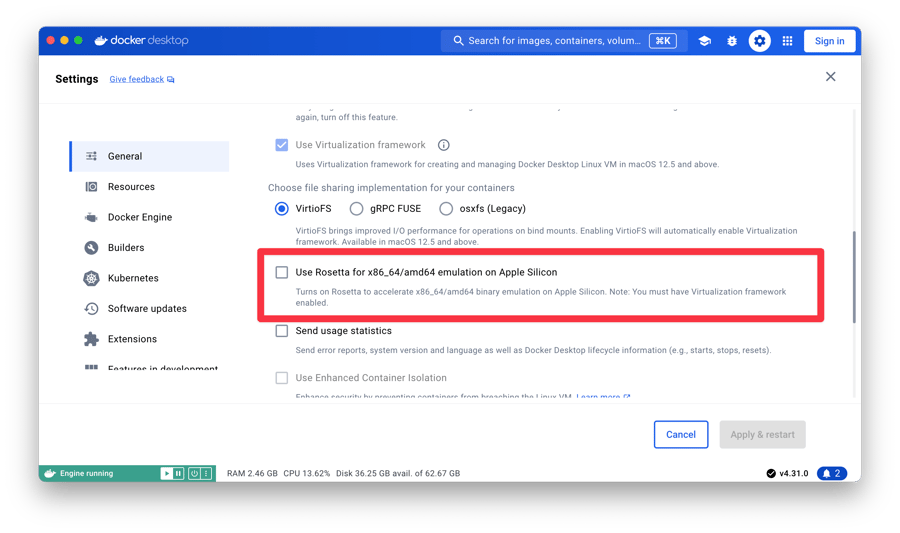Open the Learning Center graduation cap icon

pyautogui.click(x=705, y=41)
